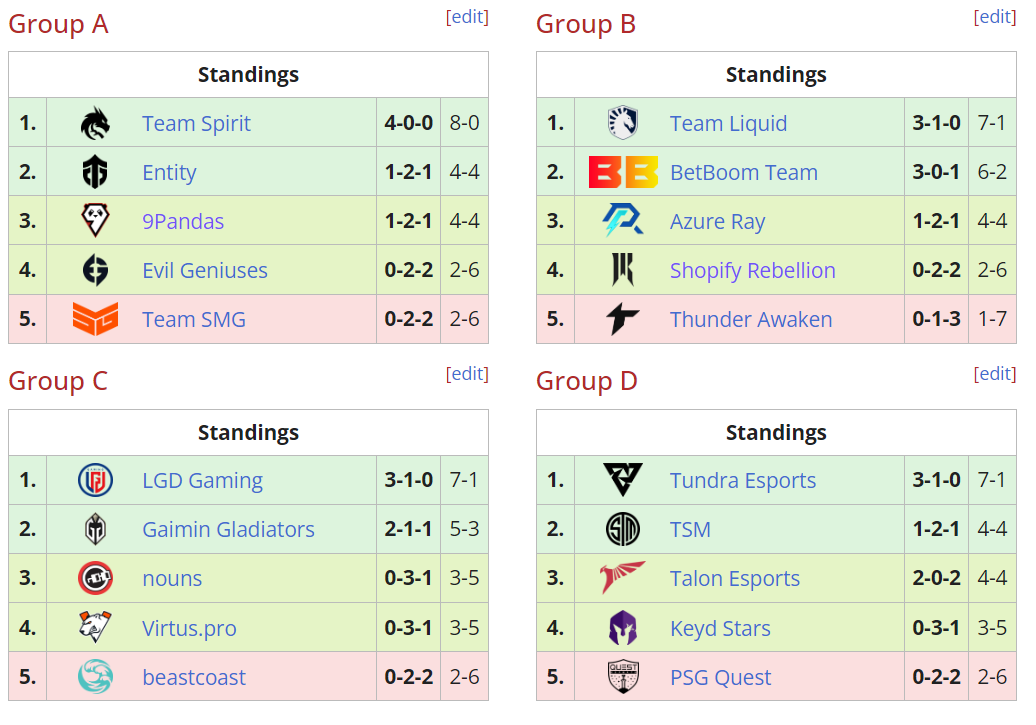1036x725 pixels.
Task: Click the TSM logo icon
Action: click(x=623, y=530)
